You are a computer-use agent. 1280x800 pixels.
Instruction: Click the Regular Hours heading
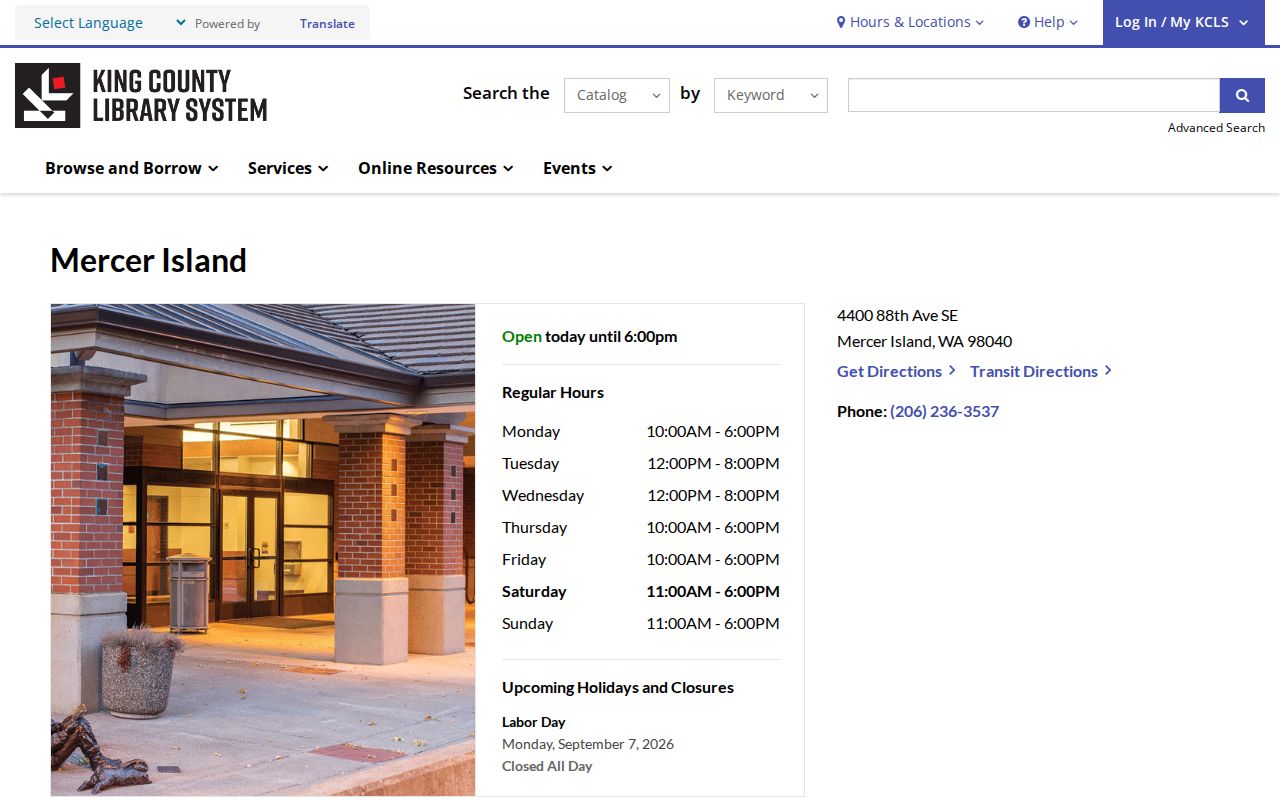point(553,392)
